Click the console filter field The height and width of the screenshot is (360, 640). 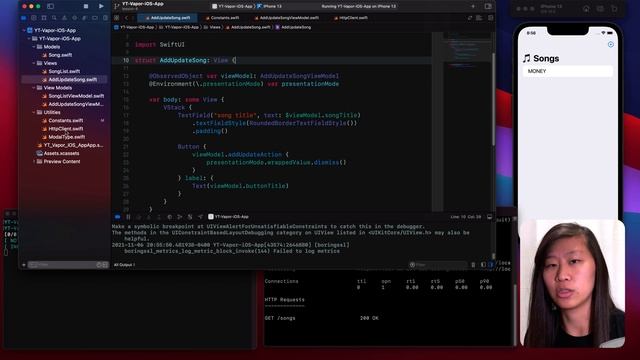438,265
